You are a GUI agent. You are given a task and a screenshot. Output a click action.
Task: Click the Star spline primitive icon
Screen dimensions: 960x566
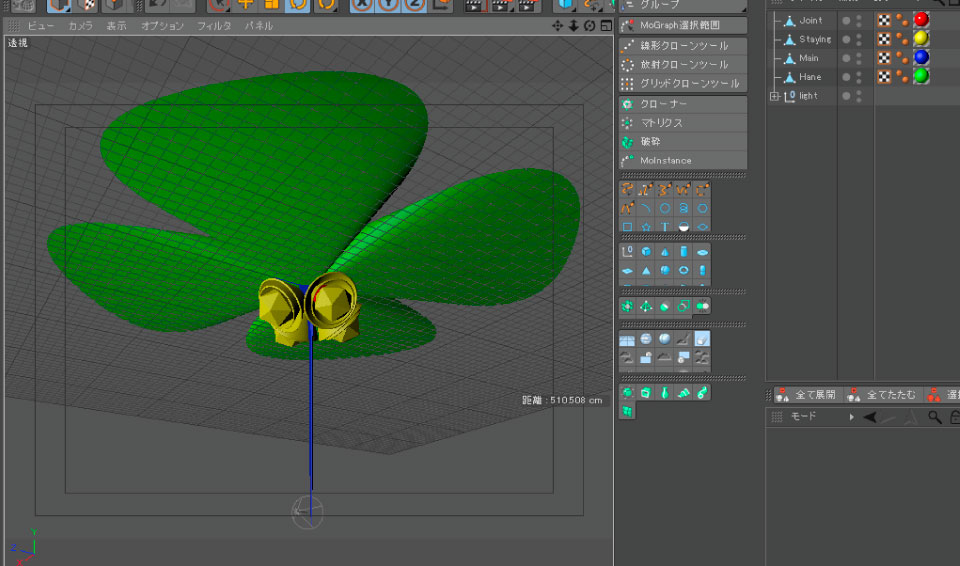click(646, 226)
